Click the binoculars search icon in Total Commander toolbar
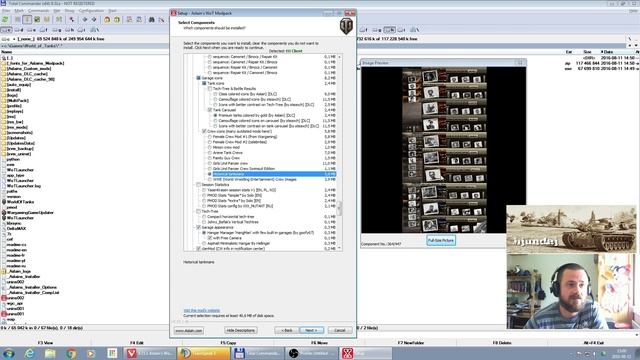Screen dimensions: 640x360 pos(151,20)
